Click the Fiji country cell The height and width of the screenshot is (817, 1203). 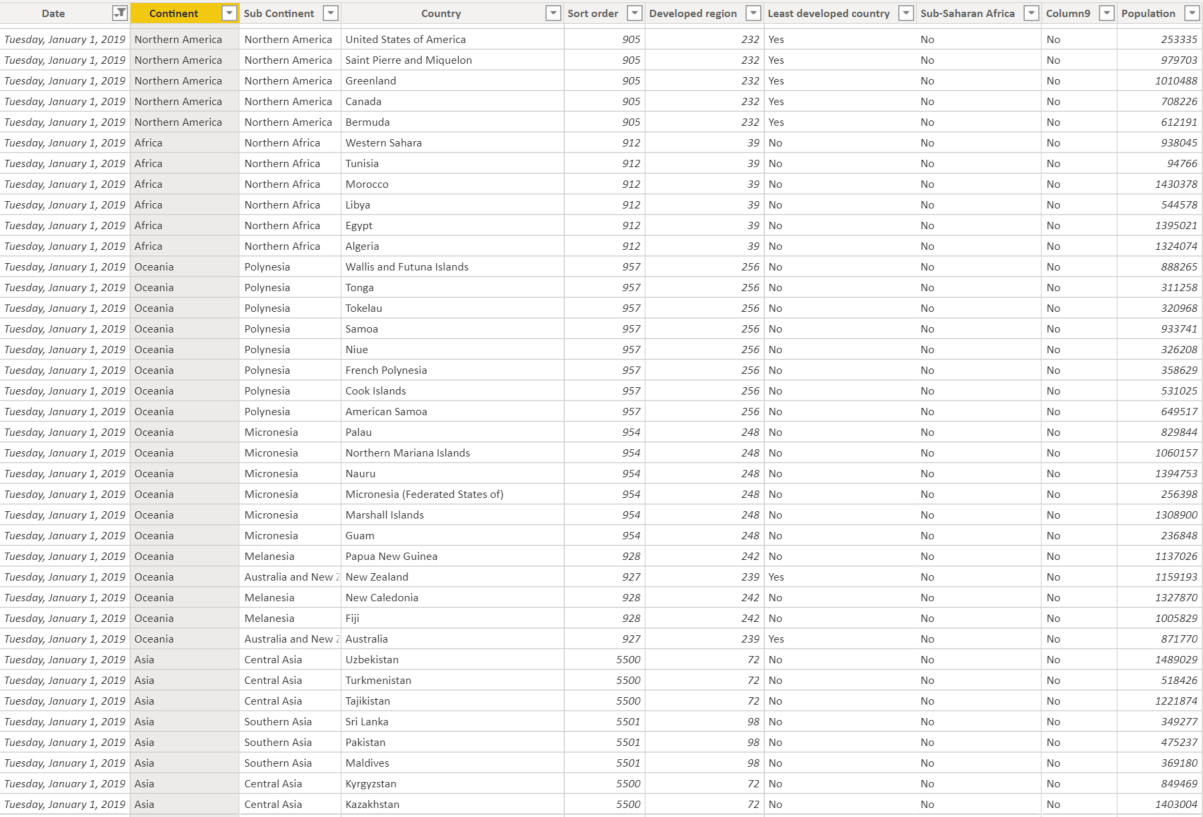tap(452, 618)
